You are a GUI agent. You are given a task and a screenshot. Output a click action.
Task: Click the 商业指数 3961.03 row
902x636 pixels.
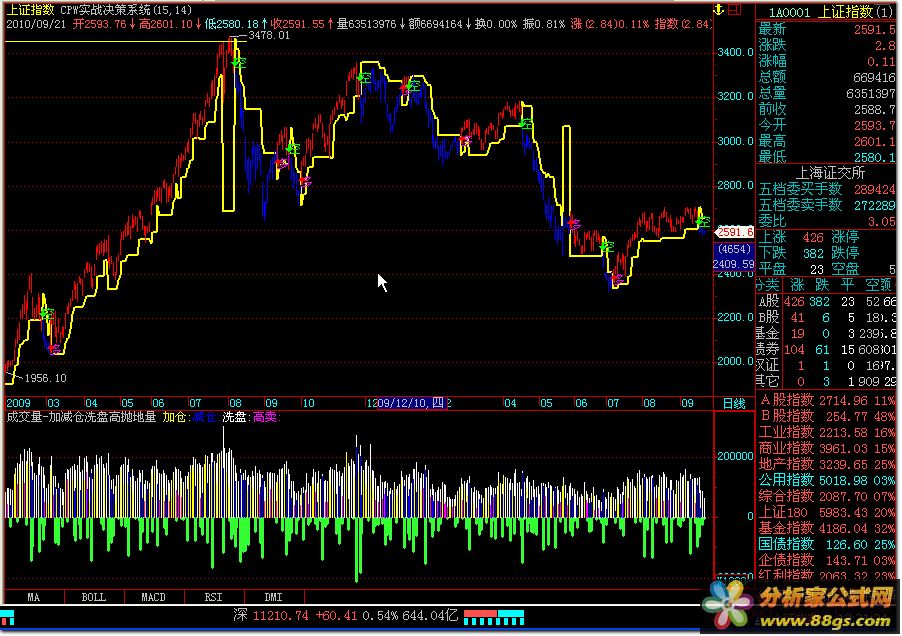pyautogui.click(x=827, y=448)
